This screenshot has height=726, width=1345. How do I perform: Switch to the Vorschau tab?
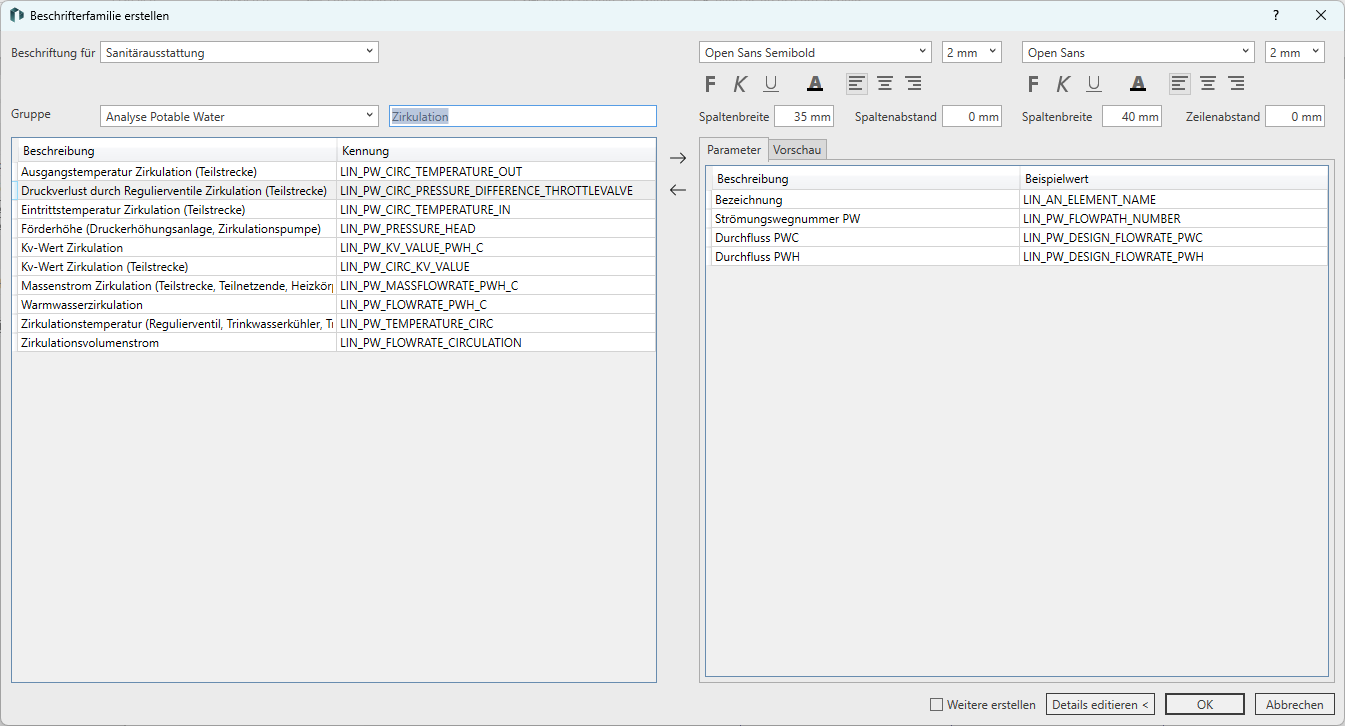coord(797,150)
